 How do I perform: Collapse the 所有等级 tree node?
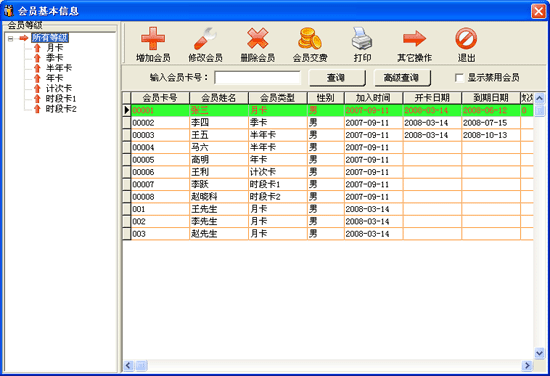(11, 39)
